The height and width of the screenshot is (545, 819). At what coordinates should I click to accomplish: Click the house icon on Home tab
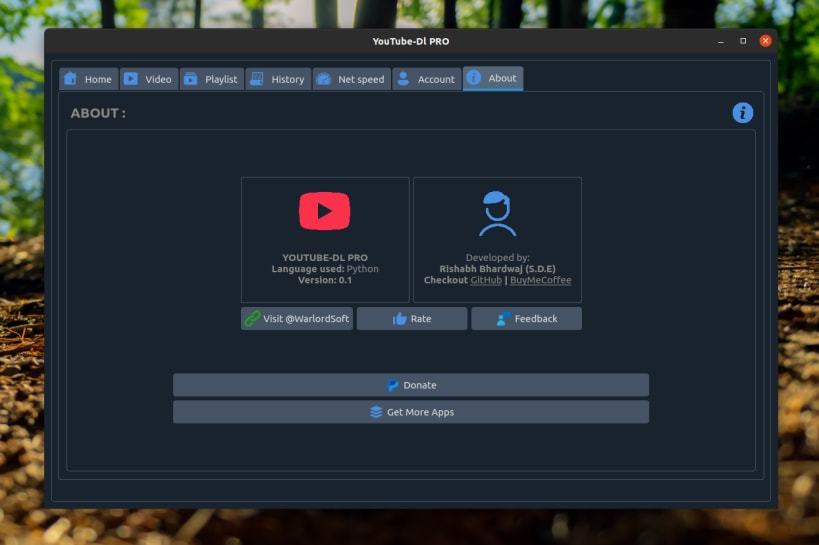point(71,78)
